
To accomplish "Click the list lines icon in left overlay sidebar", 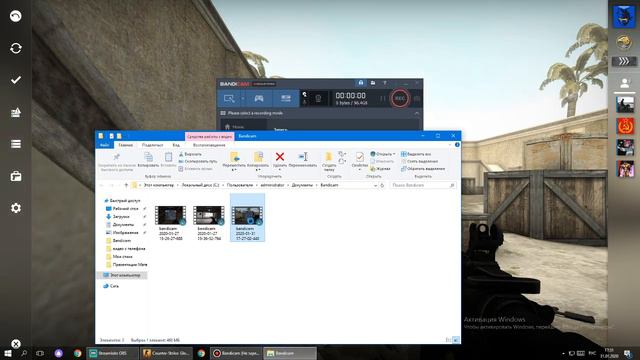I will 16,144.
